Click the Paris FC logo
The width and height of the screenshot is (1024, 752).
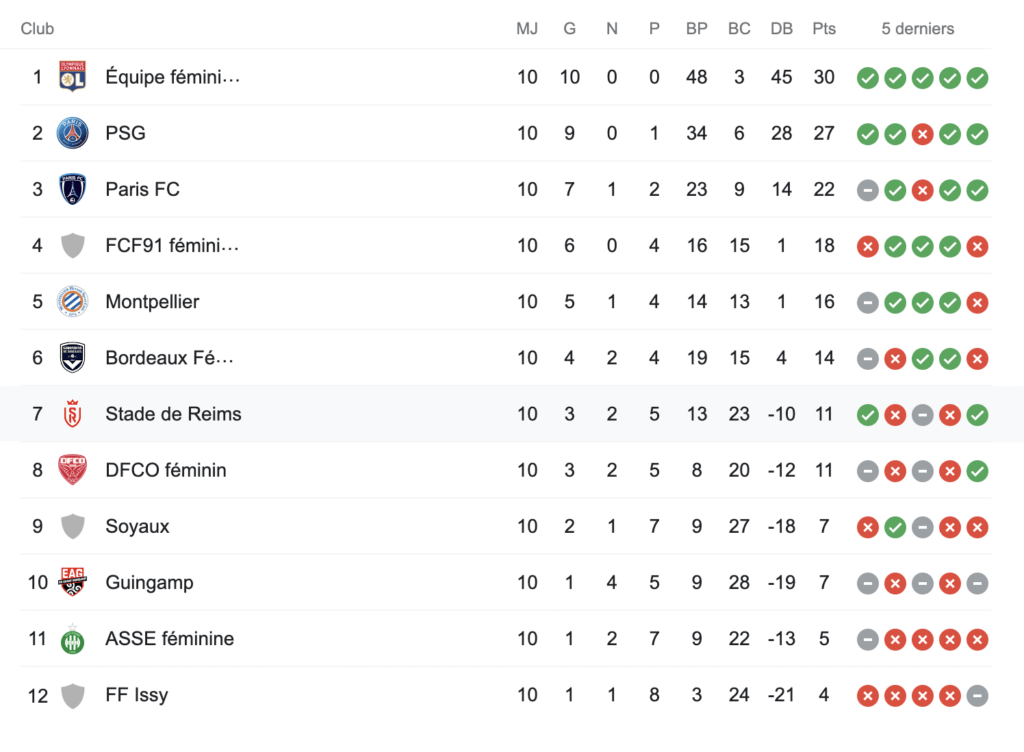click(72, 189)
